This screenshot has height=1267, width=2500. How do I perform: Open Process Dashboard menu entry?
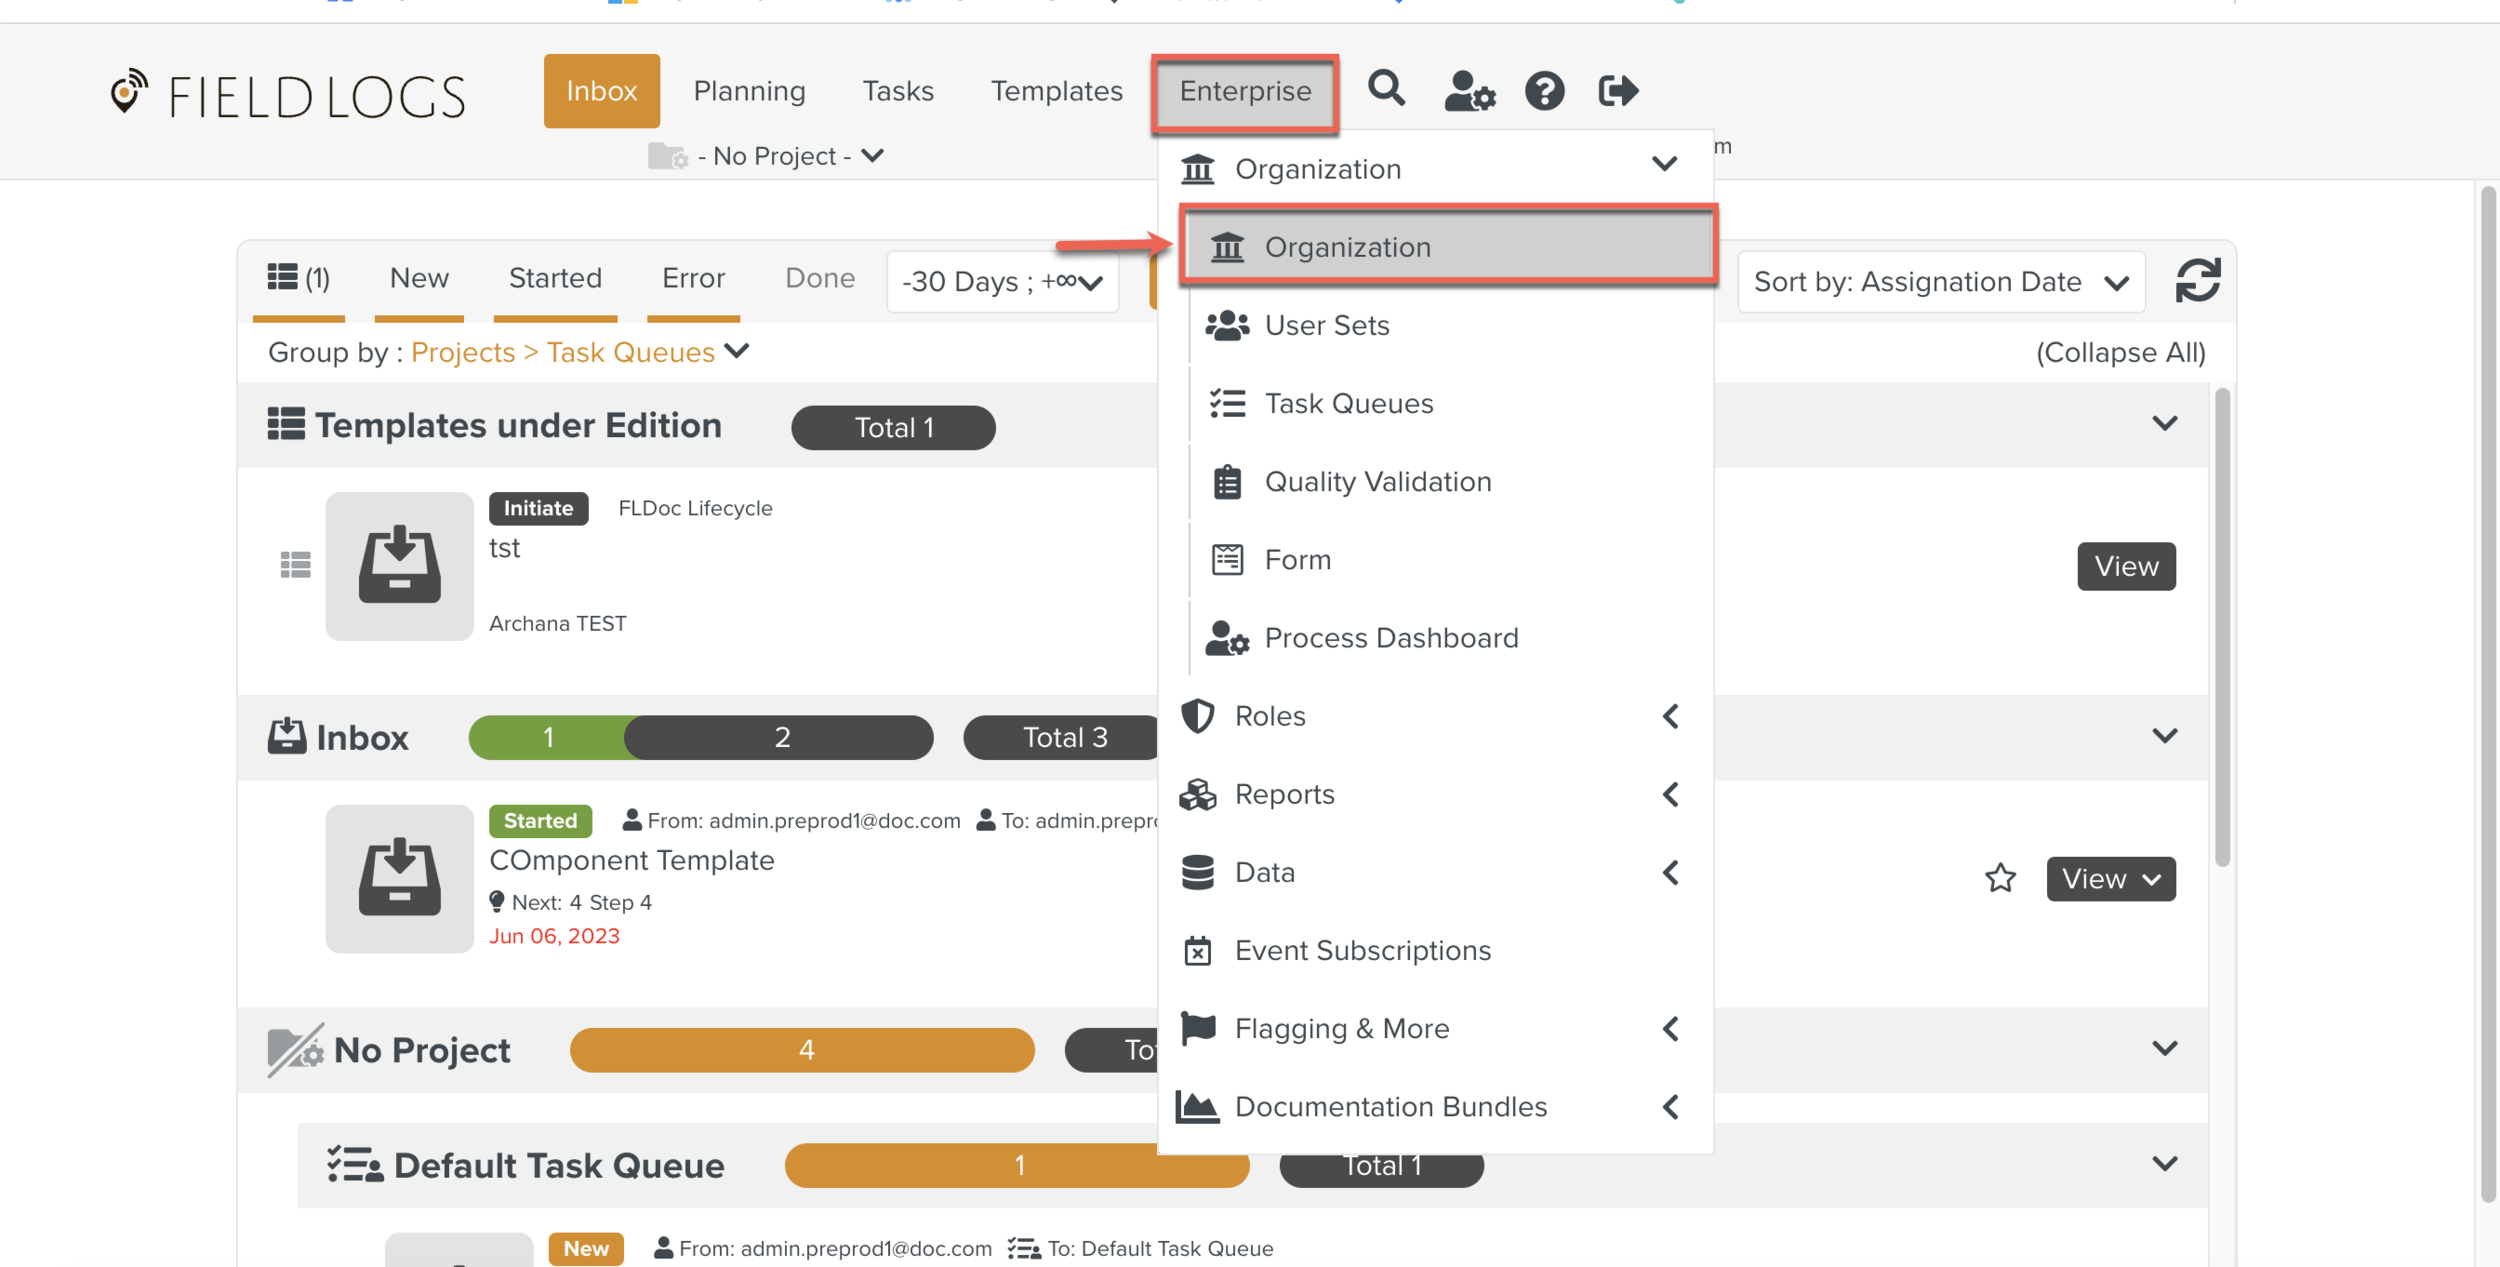pyautogui.click(x=1390, y=638)
